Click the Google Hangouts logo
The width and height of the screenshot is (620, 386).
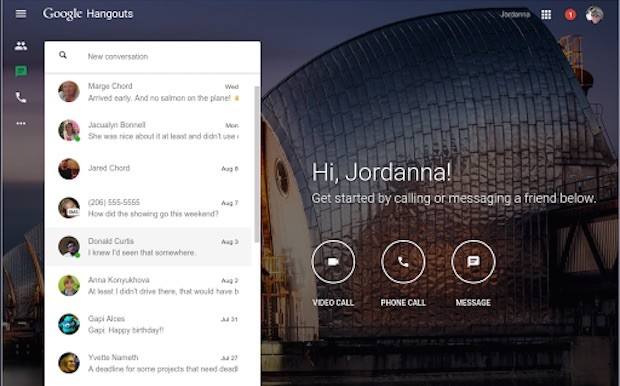pyautogui.click(x=88, y=14)
